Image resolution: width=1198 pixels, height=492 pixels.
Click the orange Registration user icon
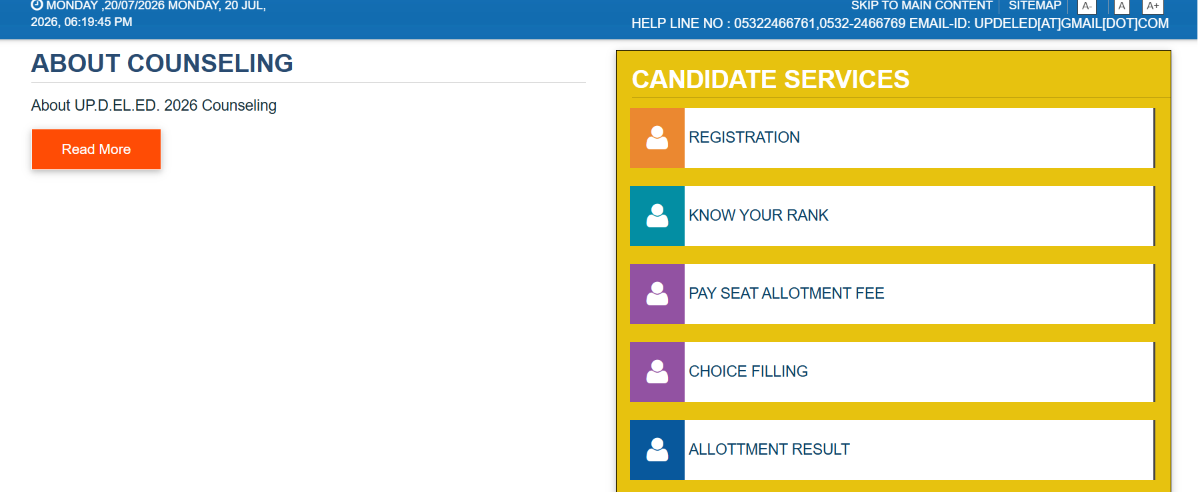tap(657, 138)
